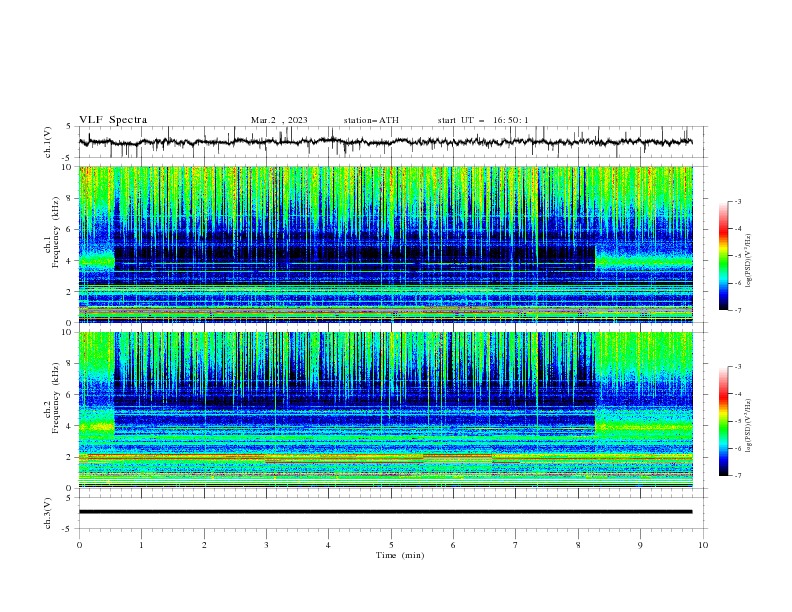792x612 pixels.
Task: Click the 'ch.3(V)' axis label
Action: tap(48, 513)
